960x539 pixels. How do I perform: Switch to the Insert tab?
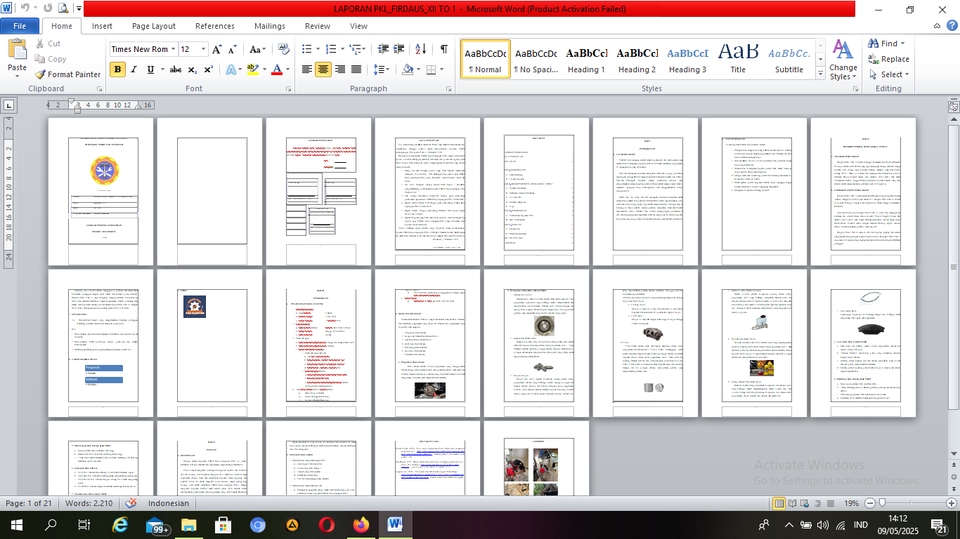pos(102,26)
